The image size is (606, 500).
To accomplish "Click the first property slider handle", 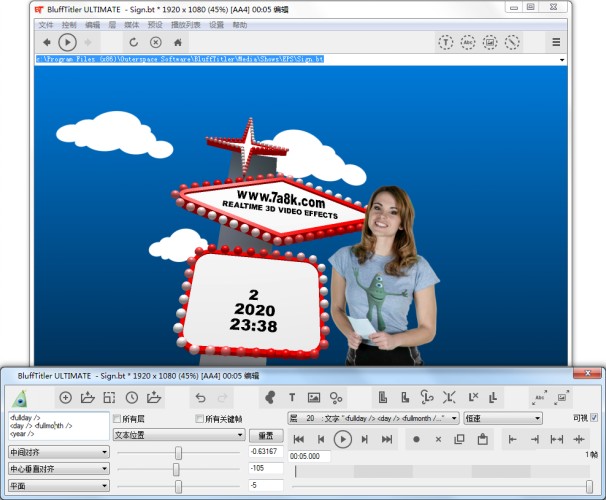I will coord(178,452).
